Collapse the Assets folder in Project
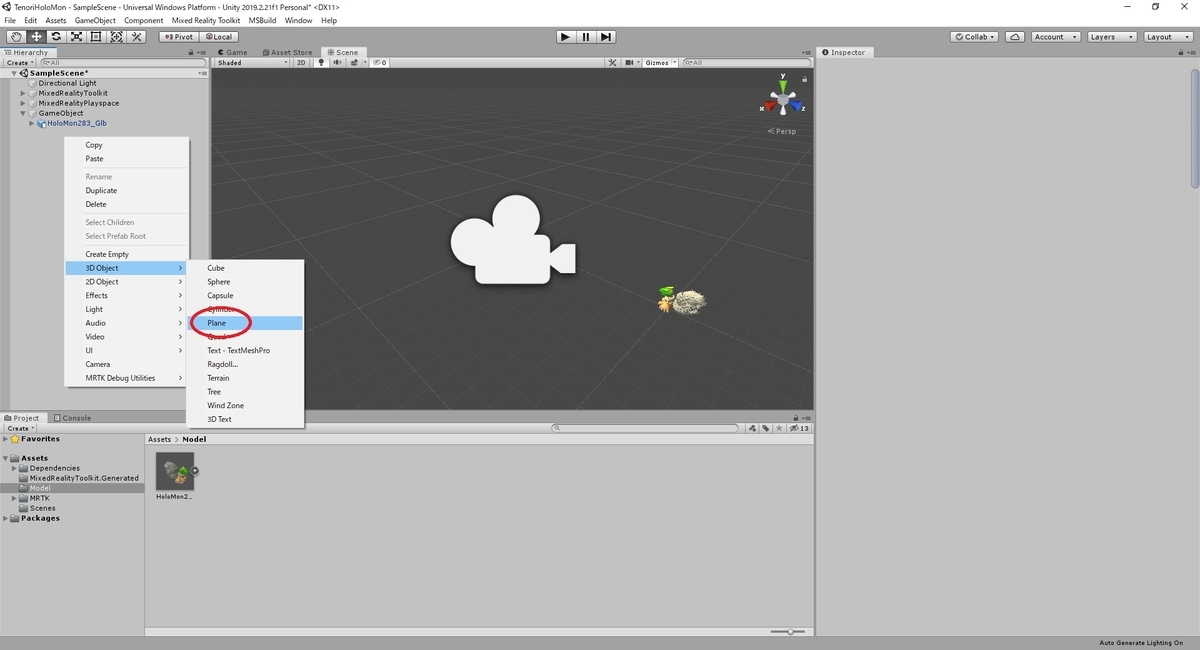Viewport: 1200px width, 650px height. click(7, 458)
